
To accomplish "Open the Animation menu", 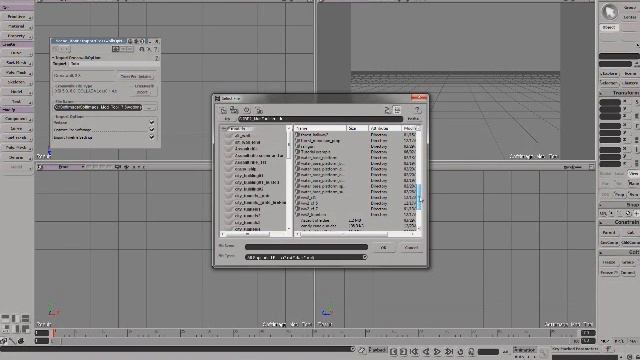I will 524,350.
